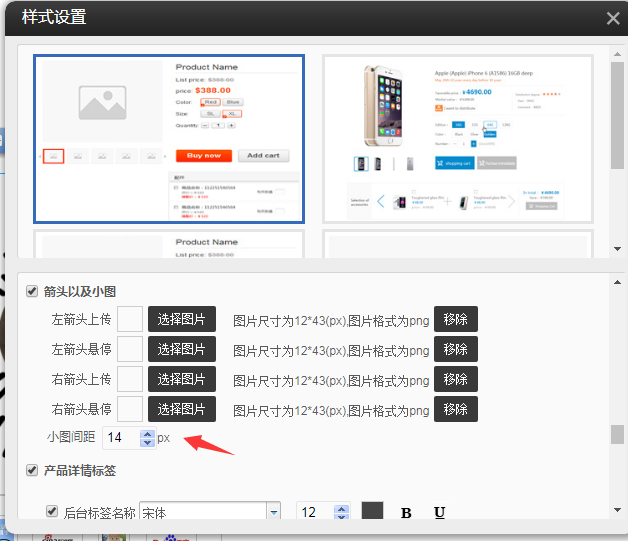This screenshot has height=541, width=628.
Task: Toggle the 产品详情标签 checkbox
Action: [32, 470]
